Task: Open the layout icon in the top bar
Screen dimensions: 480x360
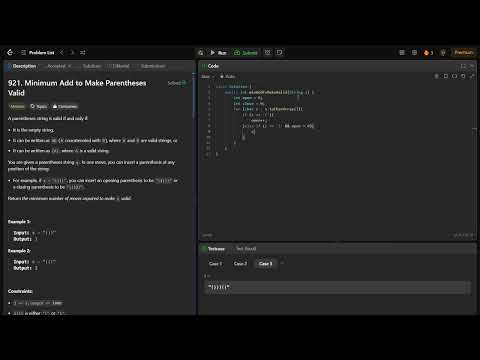Action: point(402,53)
